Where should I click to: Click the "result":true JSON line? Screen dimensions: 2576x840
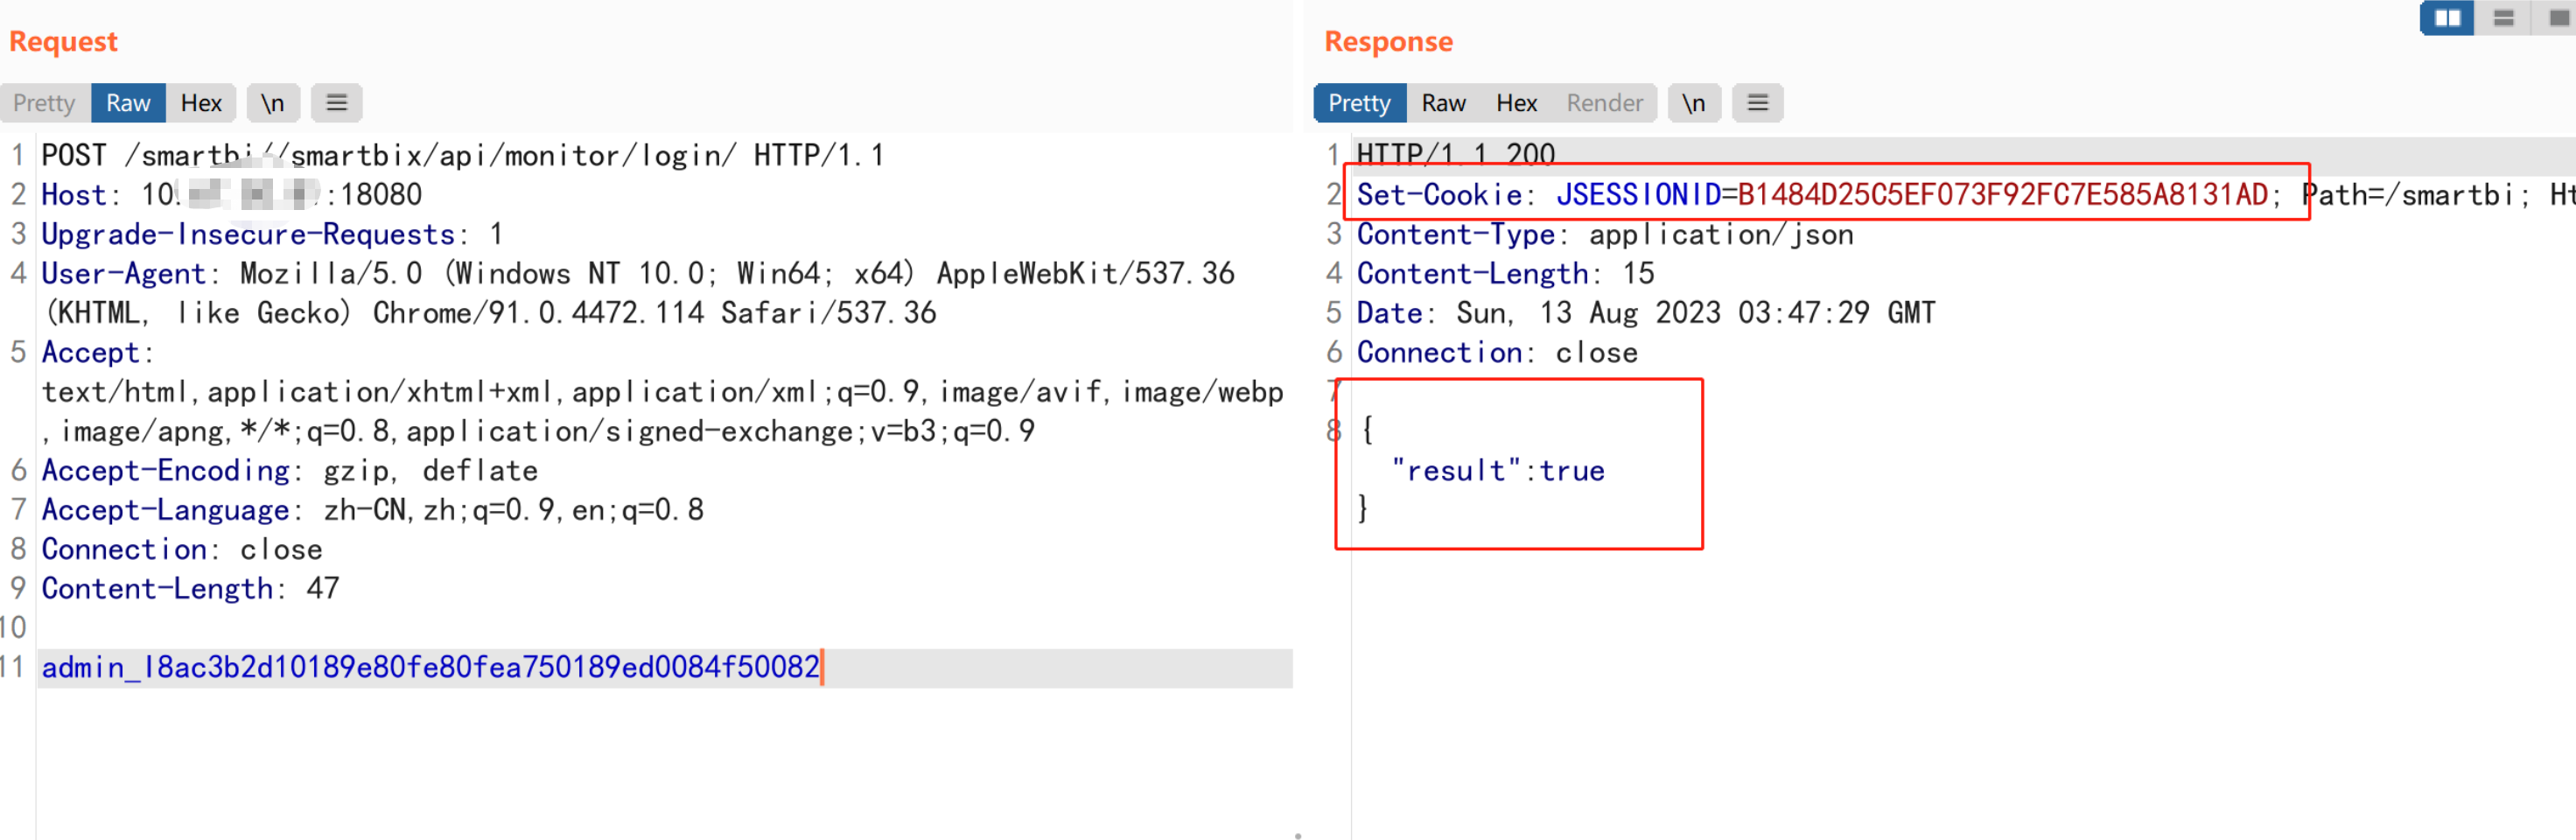point(1497,471)
